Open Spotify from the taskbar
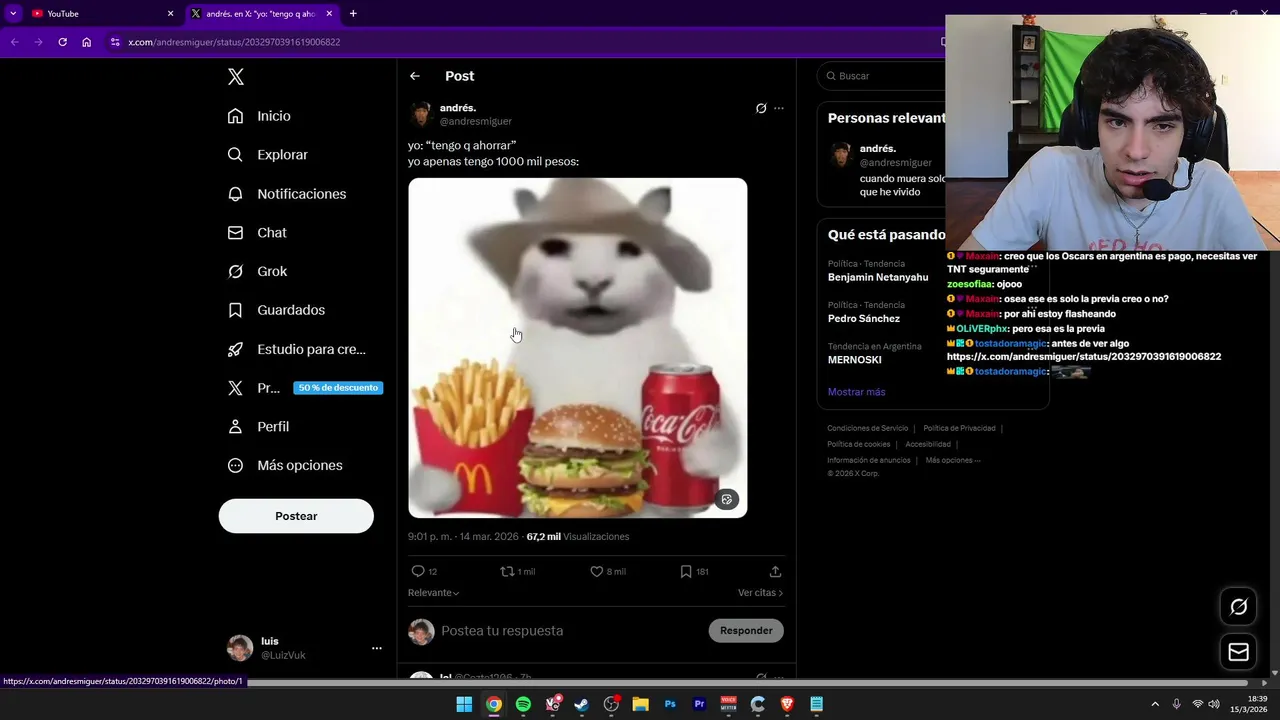 pos(523,704)
